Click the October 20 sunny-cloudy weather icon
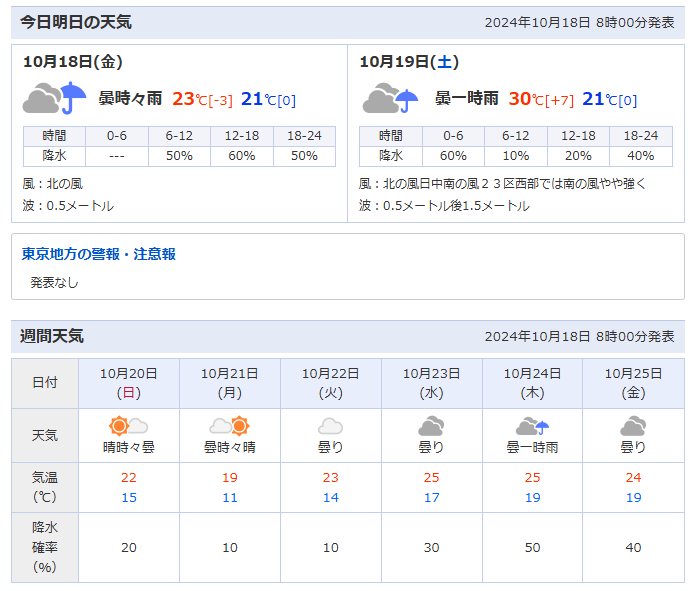Screen dimensions: 694x591 click(129, 426)
